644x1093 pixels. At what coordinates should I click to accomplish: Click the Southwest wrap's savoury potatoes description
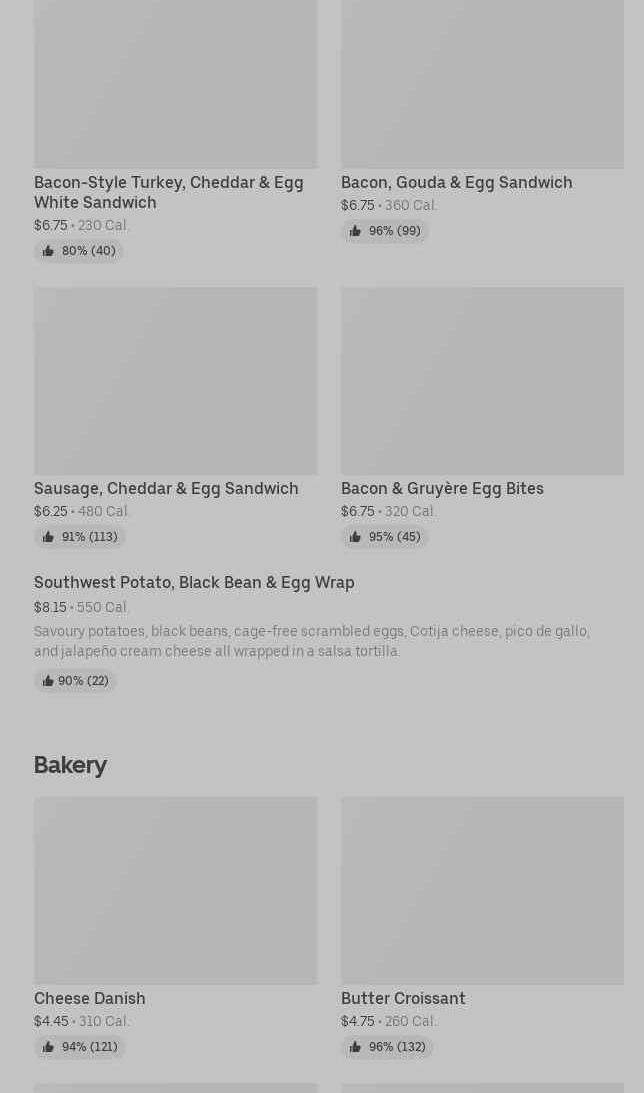pyautogui.click(x=311, y=641)
